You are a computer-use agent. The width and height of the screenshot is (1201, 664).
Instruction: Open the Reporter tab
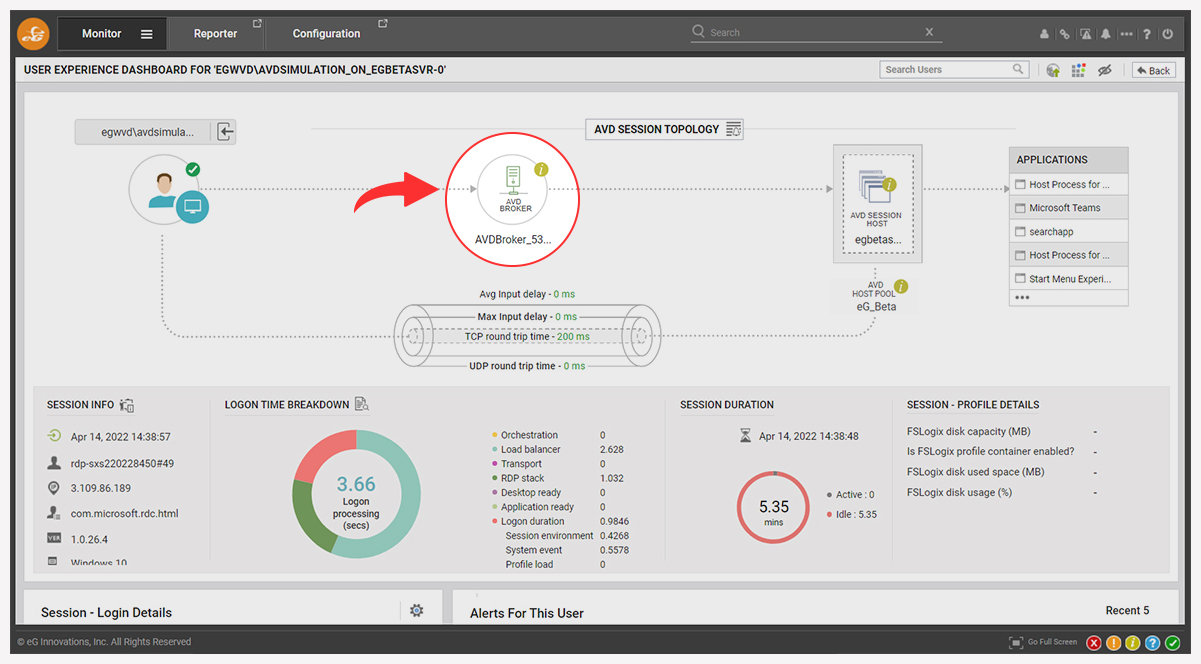pos(215,34)
